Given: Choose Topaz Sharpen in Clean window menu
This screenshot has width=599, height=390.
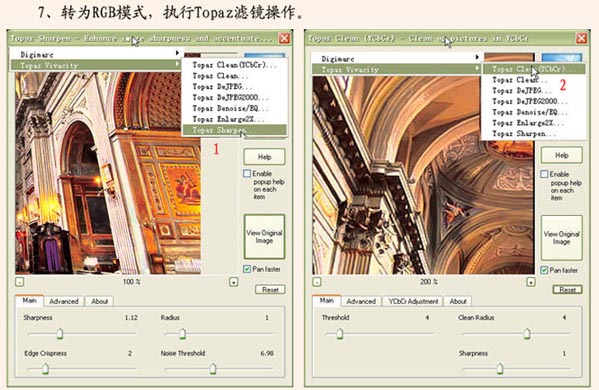Looking at the screenshot, I should coord(534,134).
